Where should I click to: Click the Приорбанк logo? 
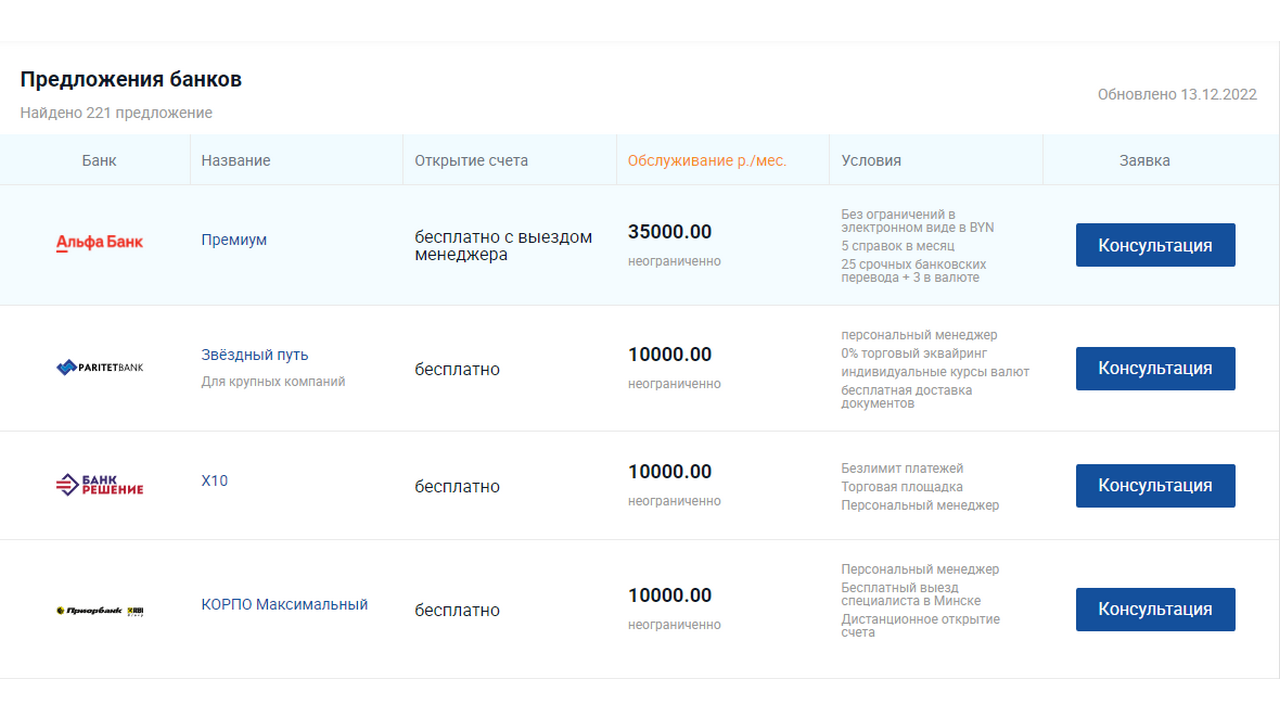100,610
